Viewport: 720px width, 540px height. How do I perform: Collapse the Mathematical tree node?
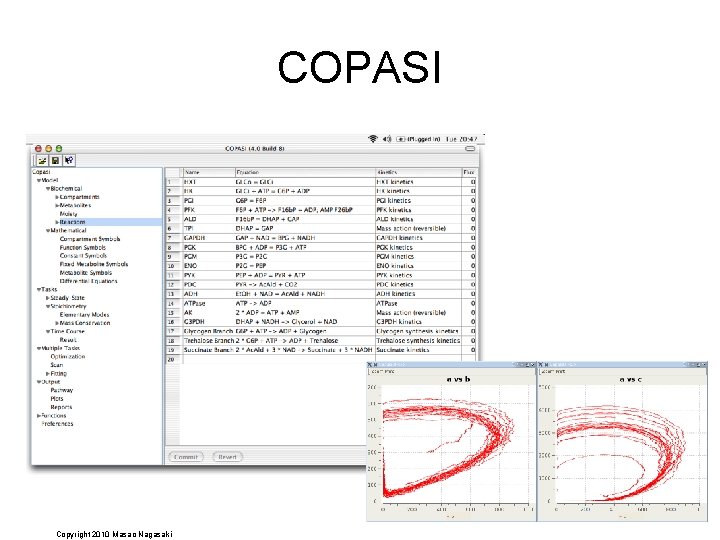click(48, 231)
